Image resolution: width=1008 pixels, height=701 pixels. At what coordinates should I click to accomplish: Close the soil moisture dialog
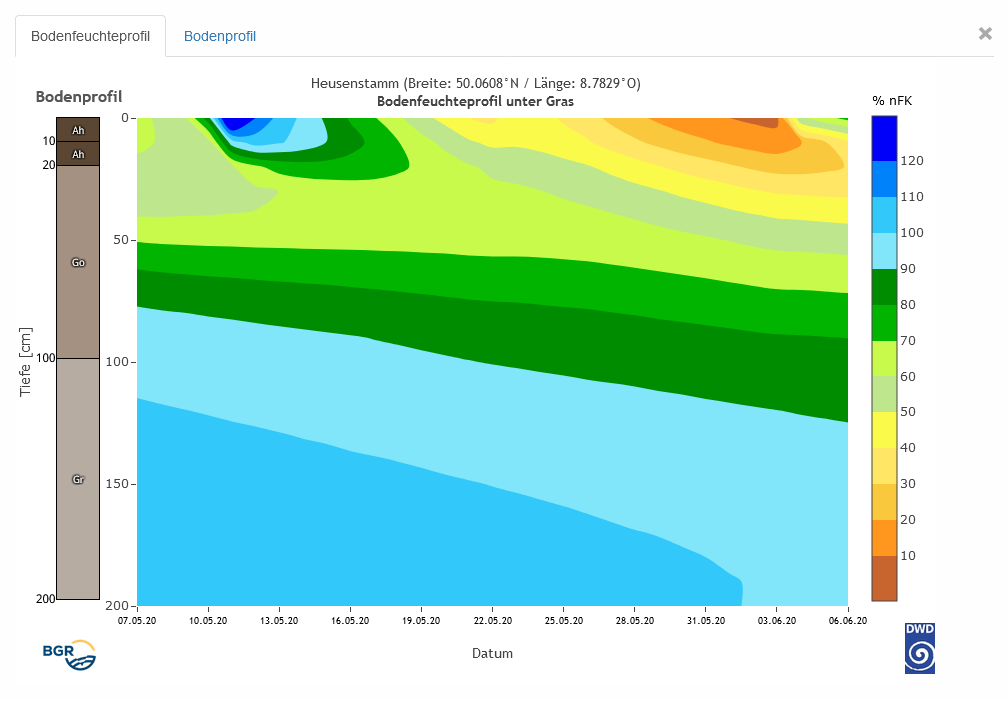pos(985,34)
